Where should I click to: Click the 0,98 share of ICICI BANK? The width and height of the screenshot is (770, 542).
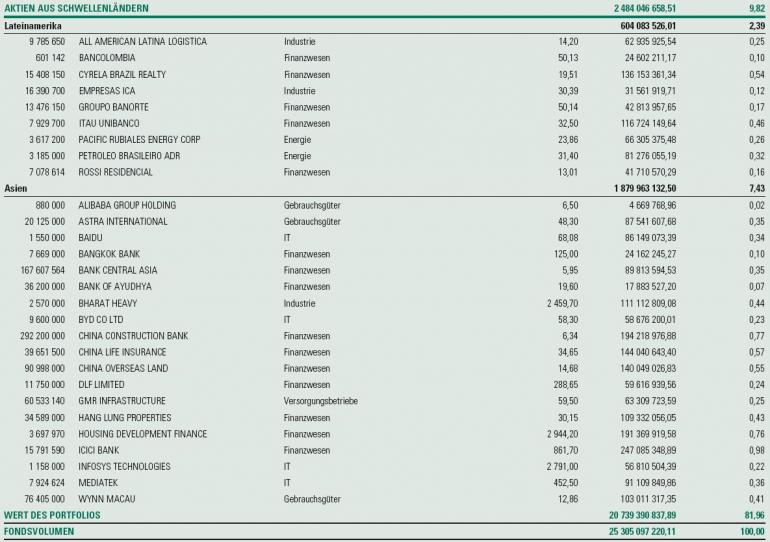[757, 450]
